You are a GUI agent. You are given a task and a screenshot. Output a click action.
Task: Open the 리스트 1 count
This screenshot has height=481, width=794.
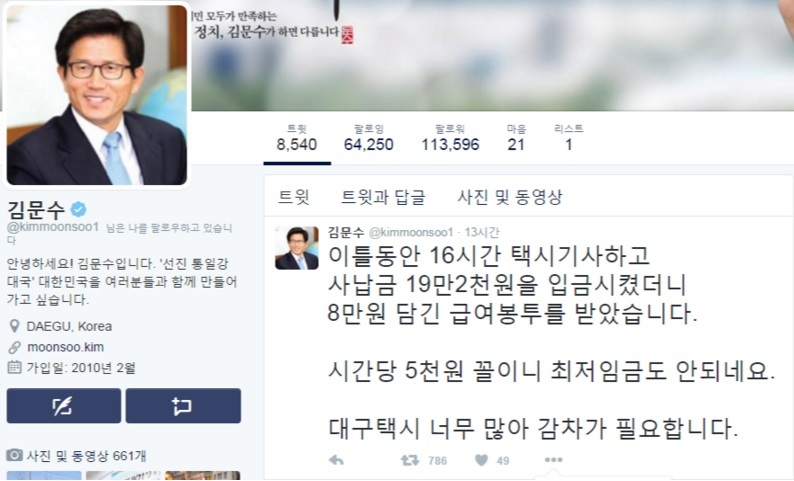point(569,138)
